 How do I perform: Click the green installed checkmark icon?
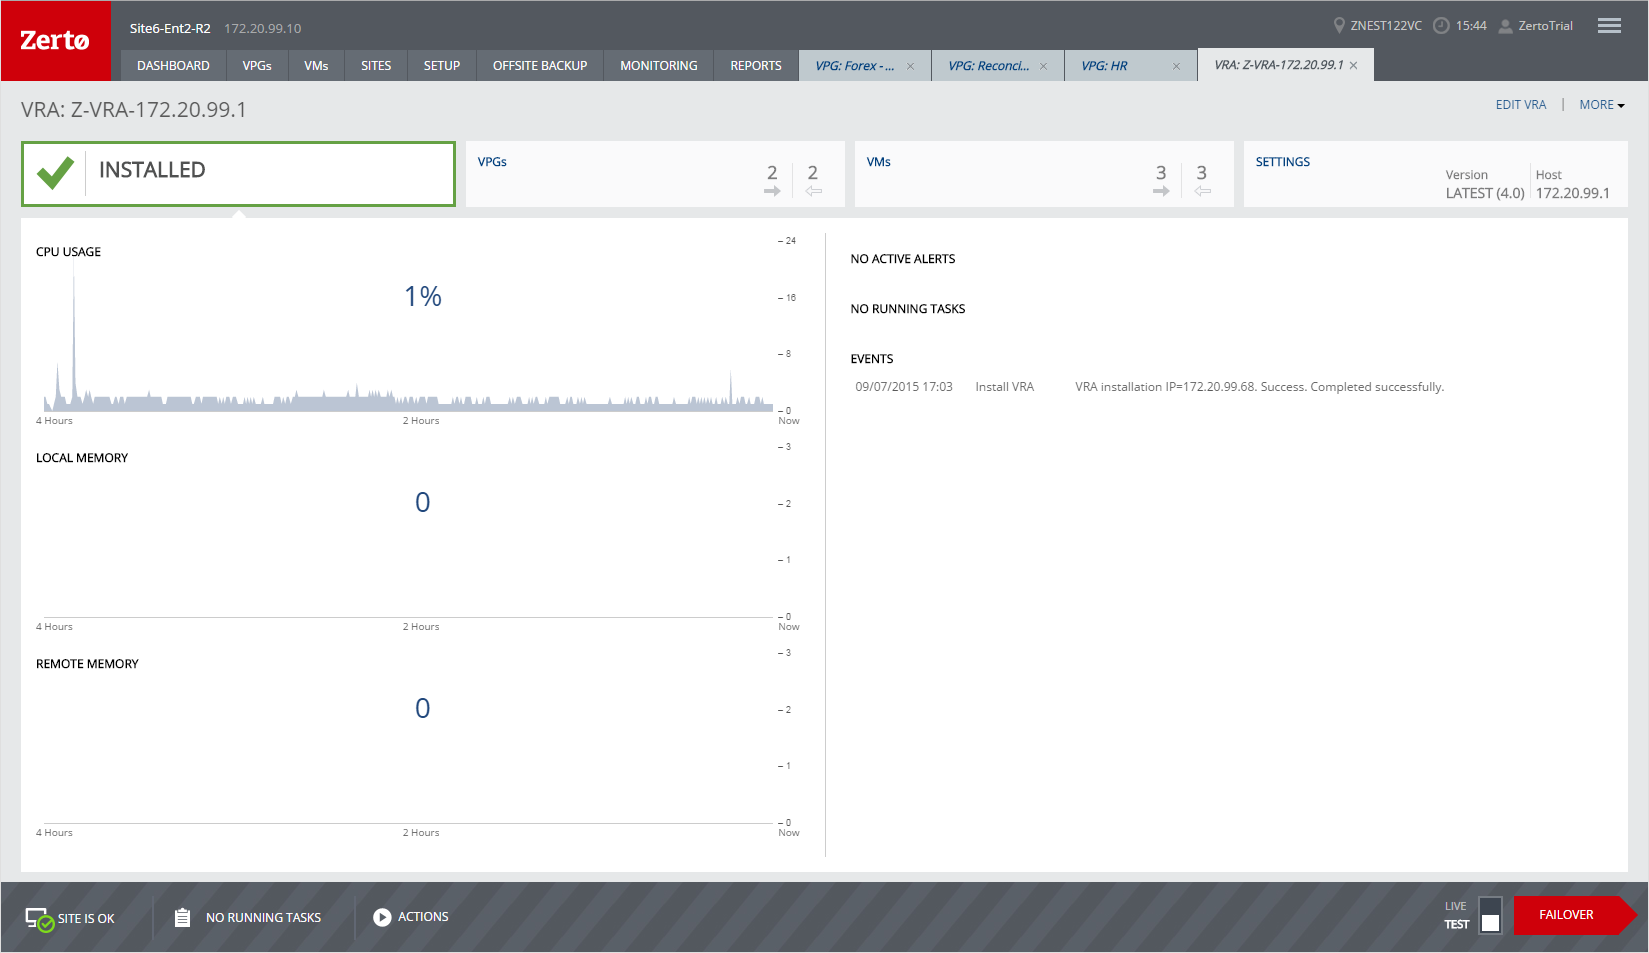click(x=55, y=173)
